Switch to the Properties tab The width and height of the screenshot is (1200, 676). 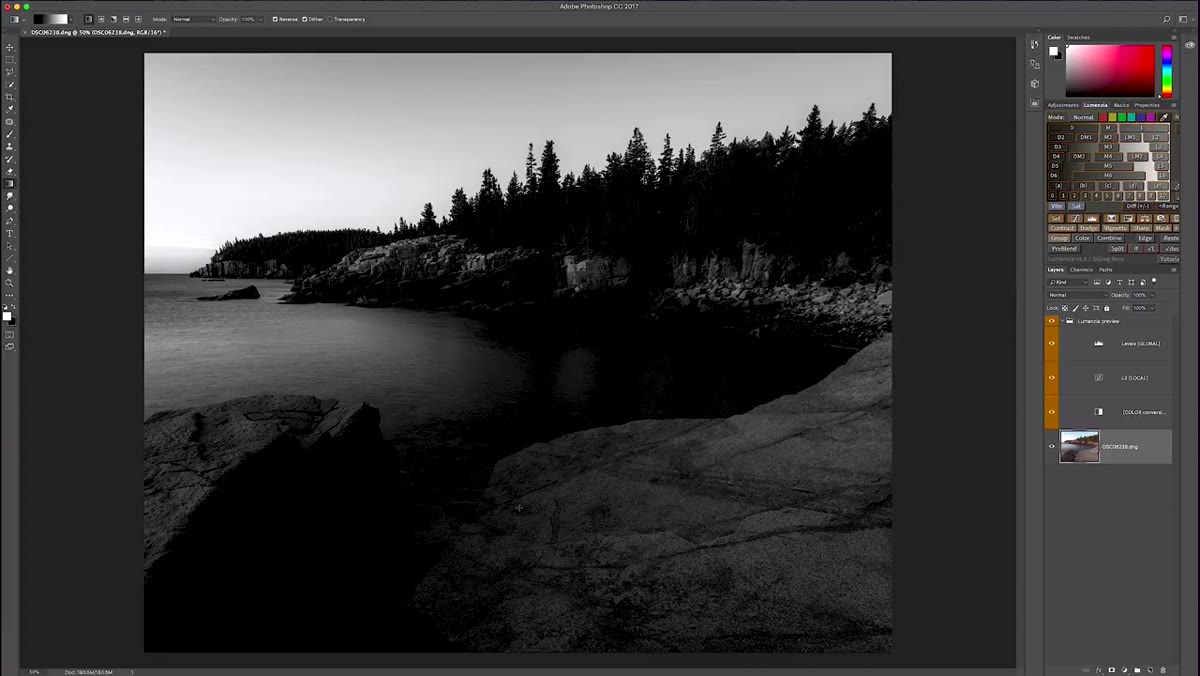[x=1147, y=105]
